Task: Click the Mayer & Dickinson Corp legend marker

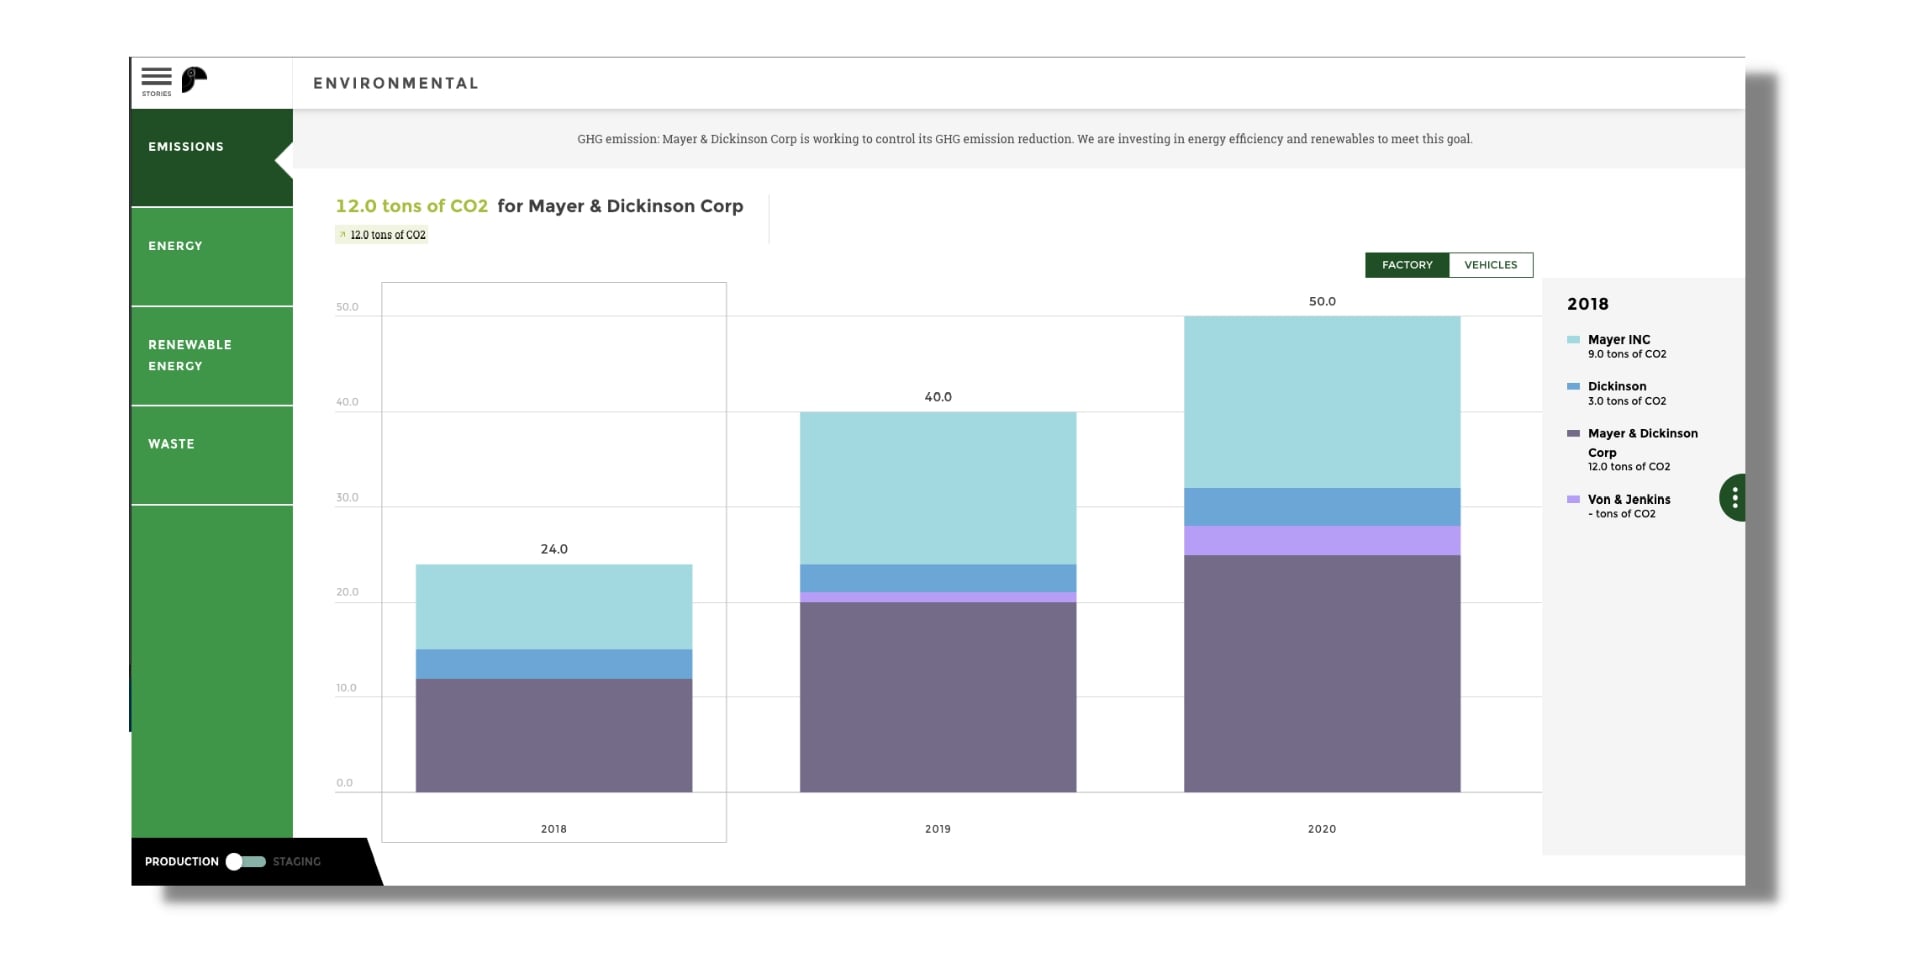Action: point(1575,434)
